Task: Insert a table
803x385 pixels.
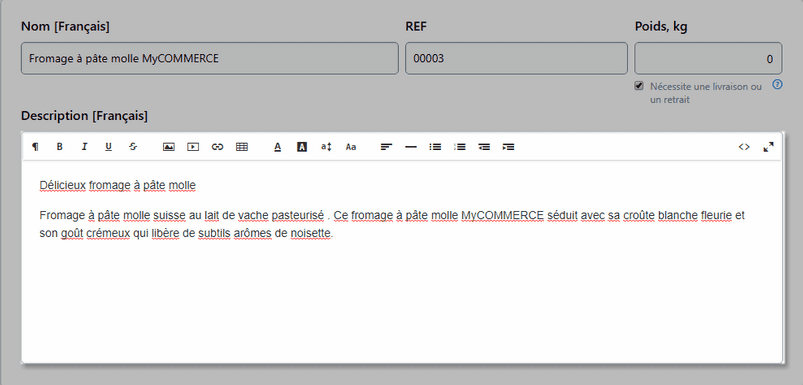Action: [x=242, y=147]
